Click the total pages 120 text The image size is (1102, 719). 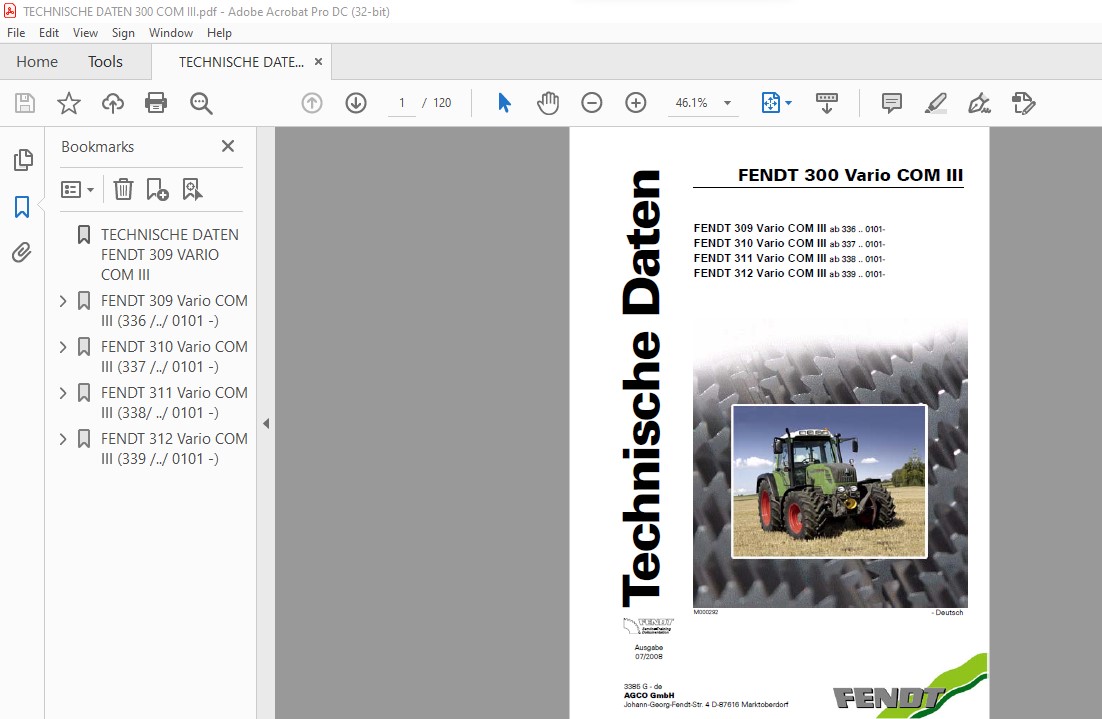(x=442, y=103)
